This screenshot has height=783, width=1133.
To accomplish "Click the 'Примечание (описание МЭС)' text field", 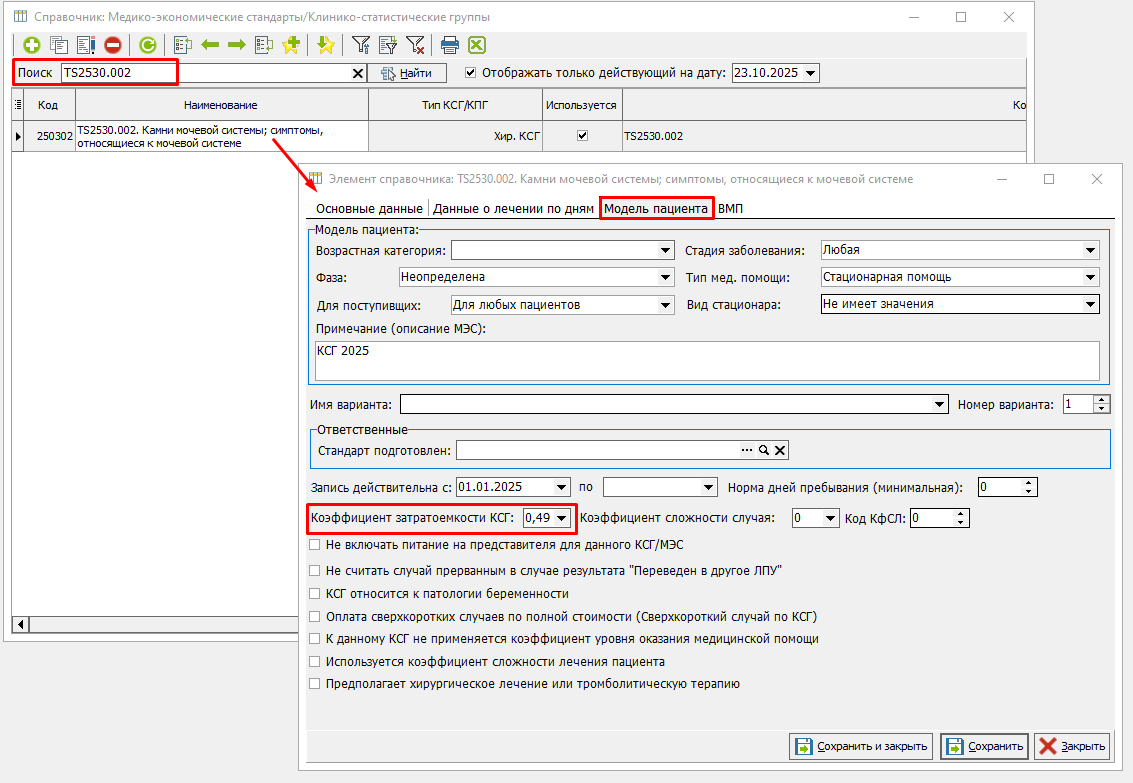I will click(706, 361).
